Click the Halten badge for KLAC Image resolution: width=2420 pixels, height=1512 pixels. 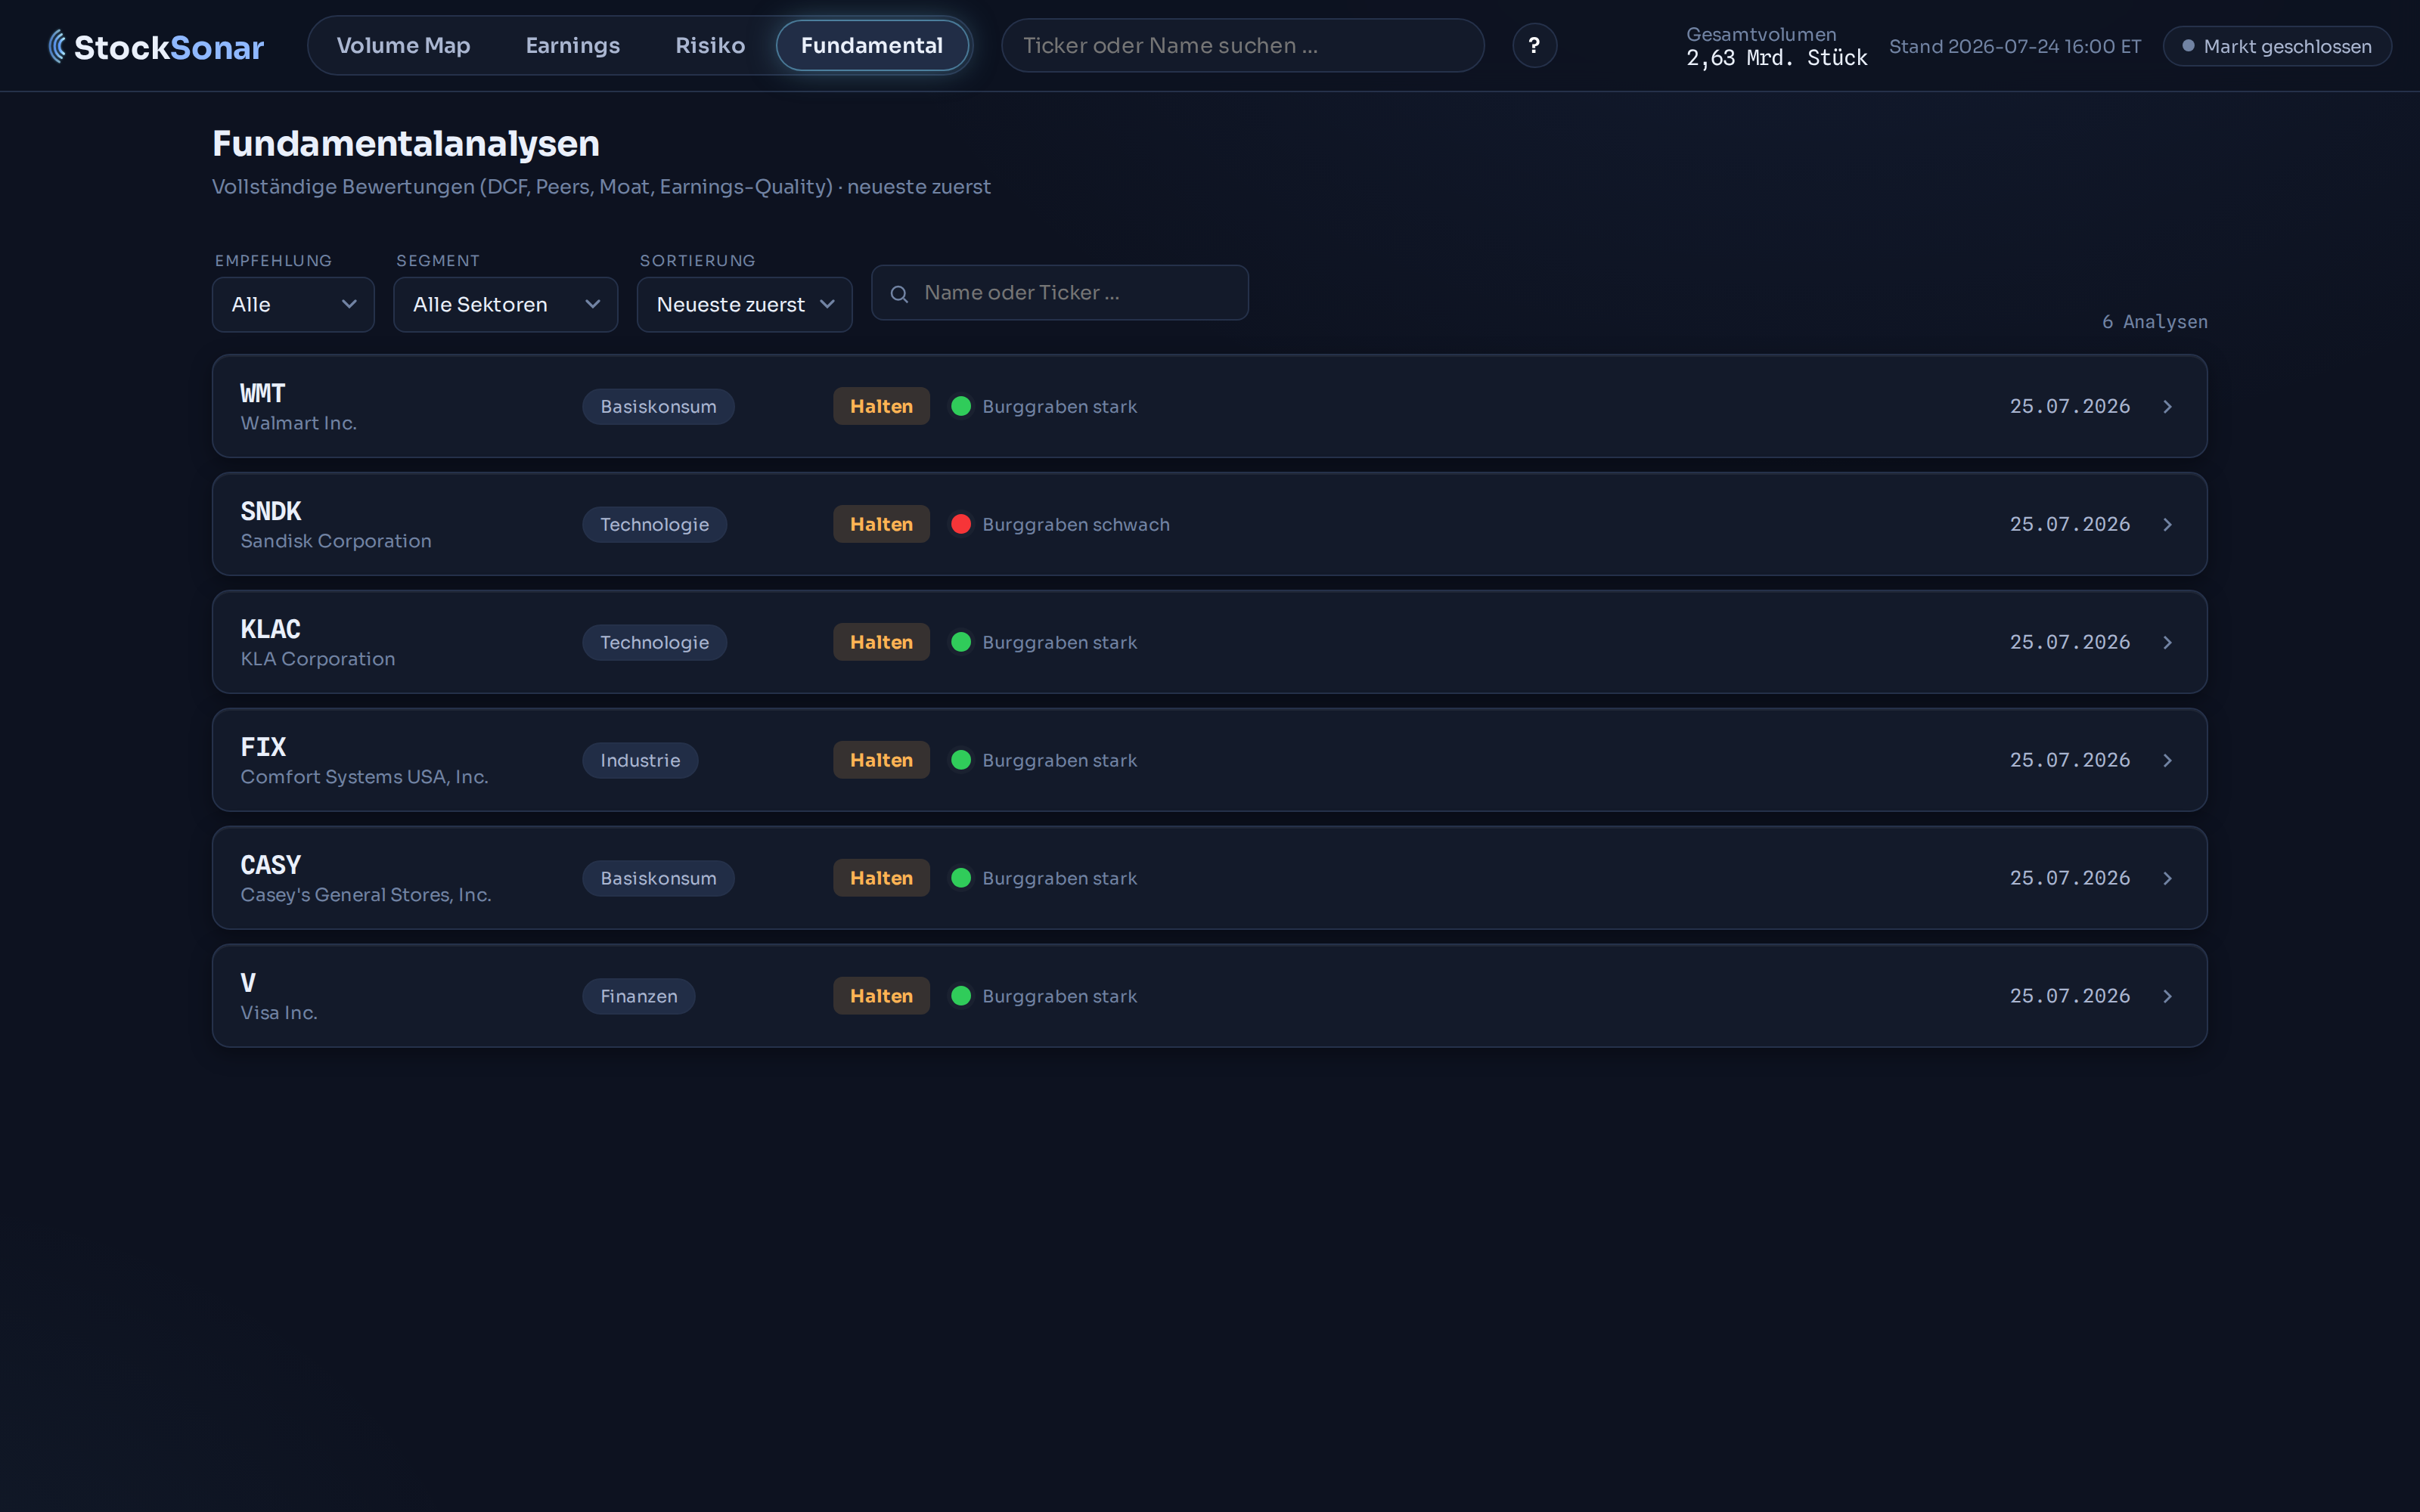pyautogui.click(x=881, y=642)
